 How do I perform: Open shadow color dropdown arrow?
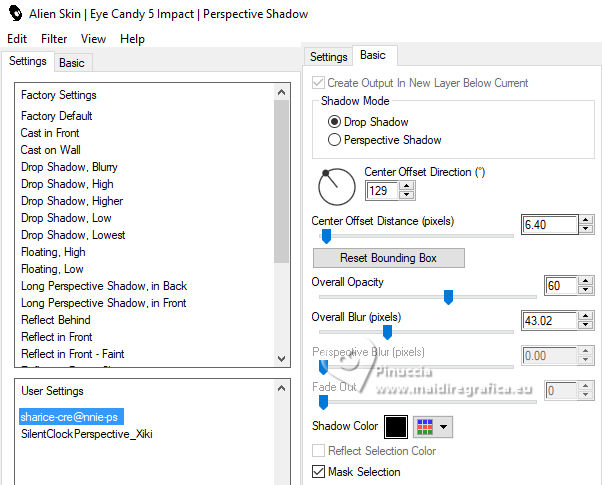pyautogui.click(x=443, y=427)
